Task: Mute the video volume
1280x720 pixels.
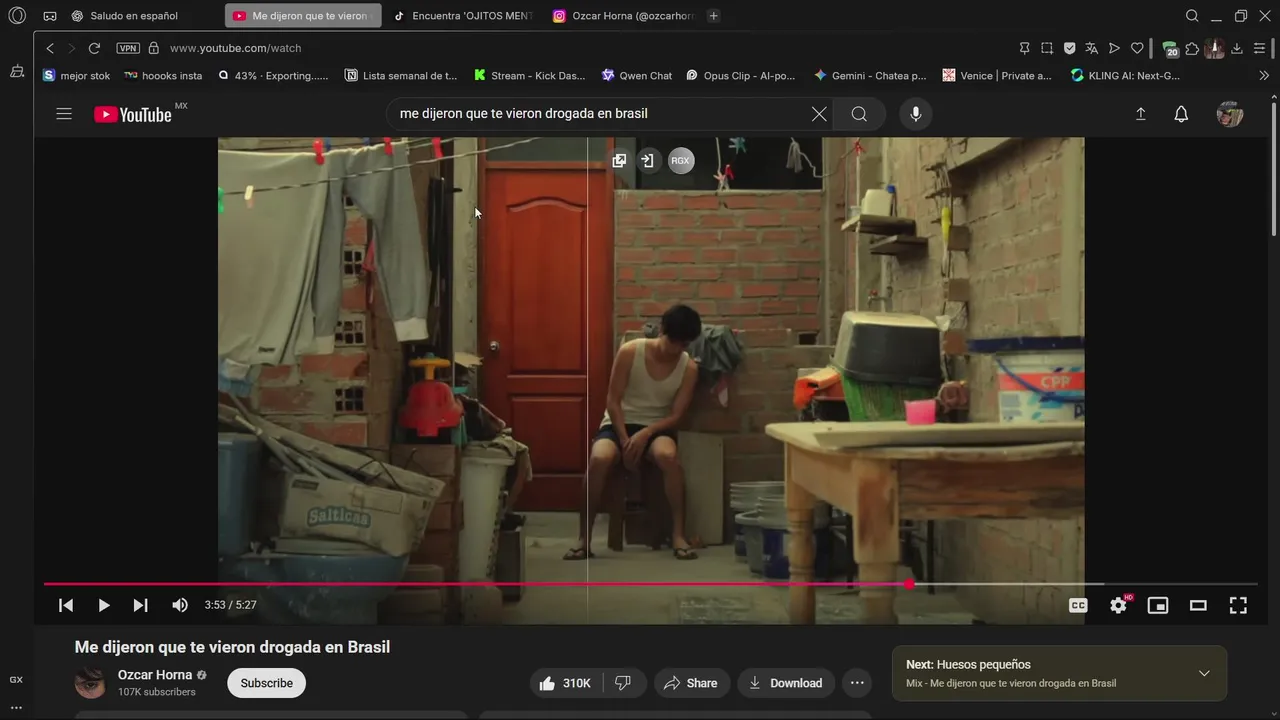Action: pyautogui.click(x=180, y=605)
